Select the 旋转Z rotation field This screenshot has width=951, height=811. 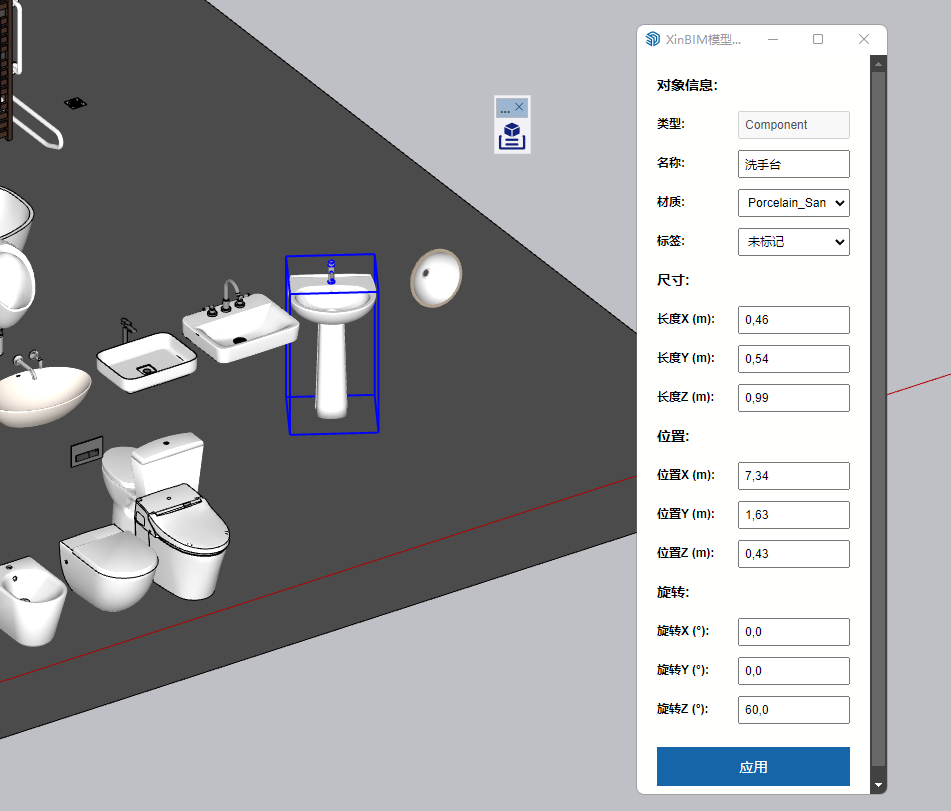pyautogui.click(x=793, y=710)
